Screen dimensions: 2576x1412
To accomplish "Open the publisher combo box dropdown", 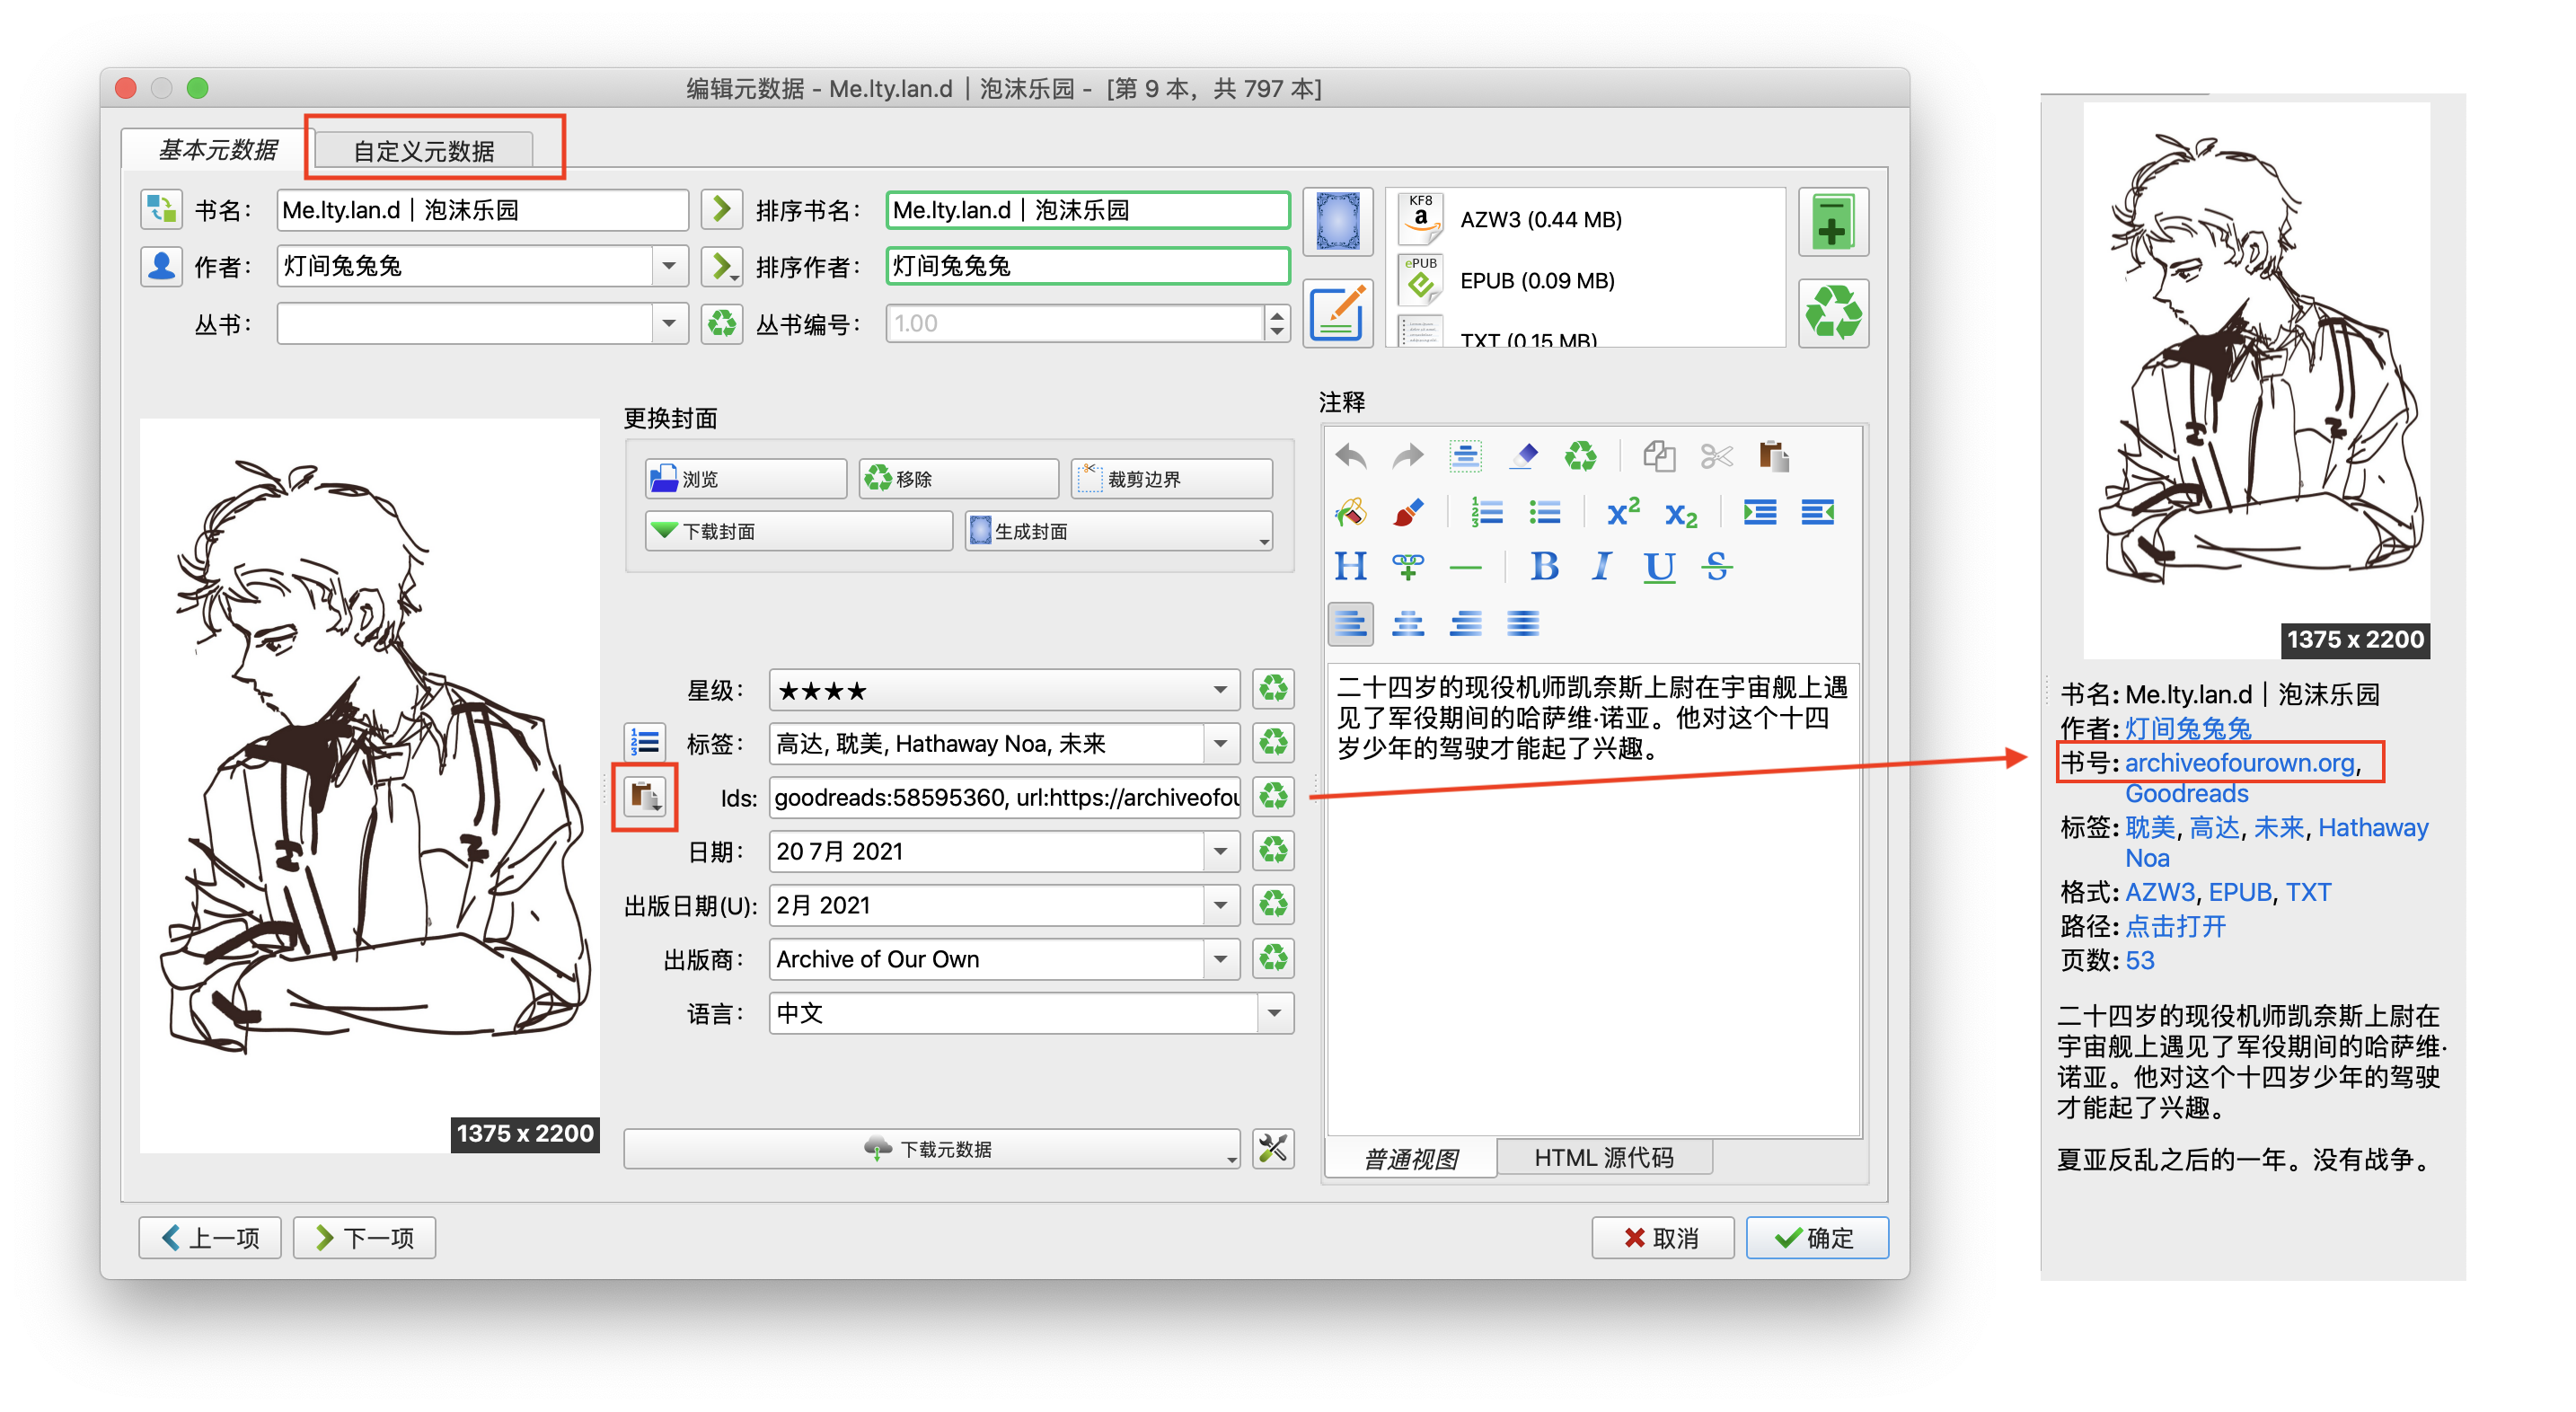I will 1220,959.
